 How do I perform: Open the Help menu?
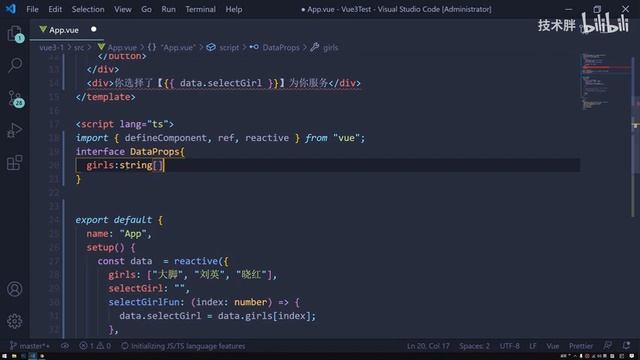click(x=233, y=9)
